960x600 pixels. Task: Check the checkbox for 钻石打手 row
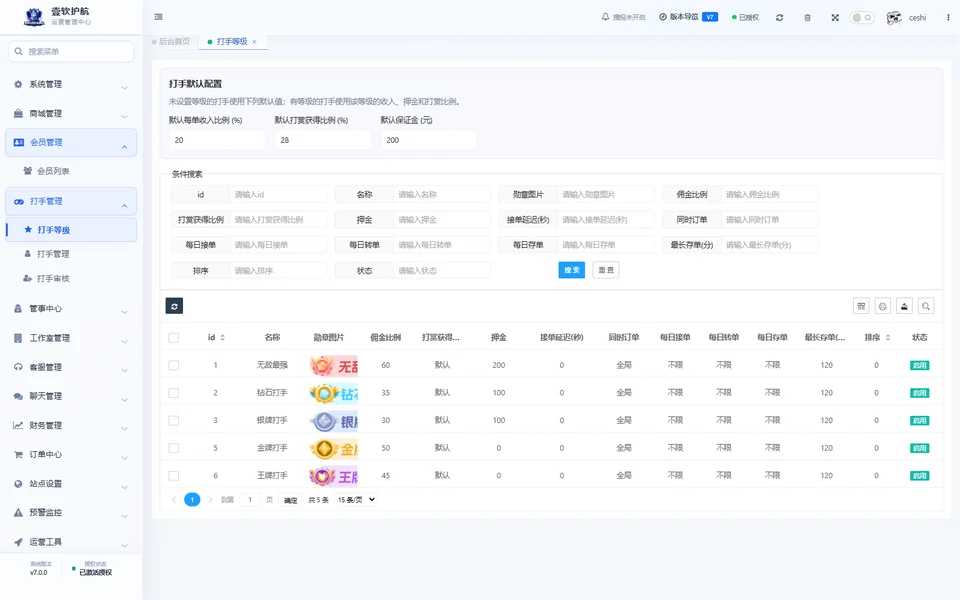(x=174, y=393)
